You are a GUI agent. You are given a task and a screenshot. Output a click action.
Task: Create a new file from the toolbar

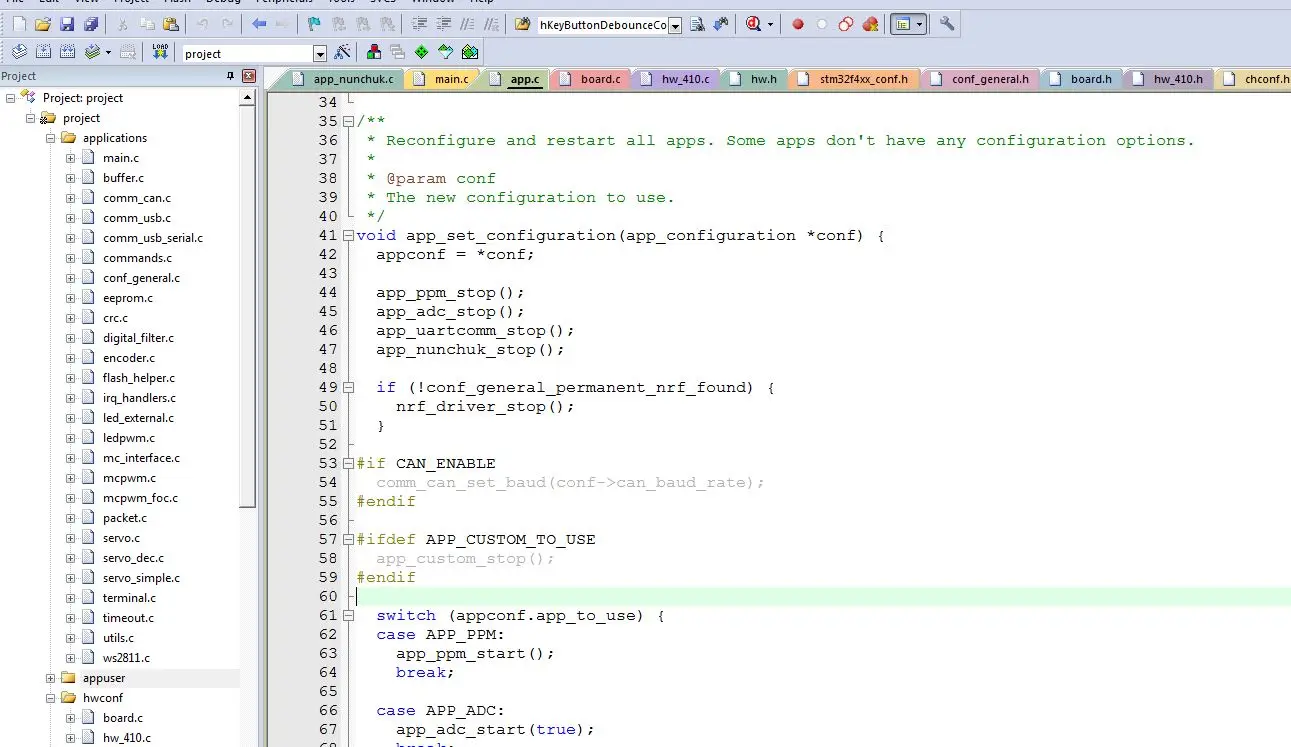point(19,24)
